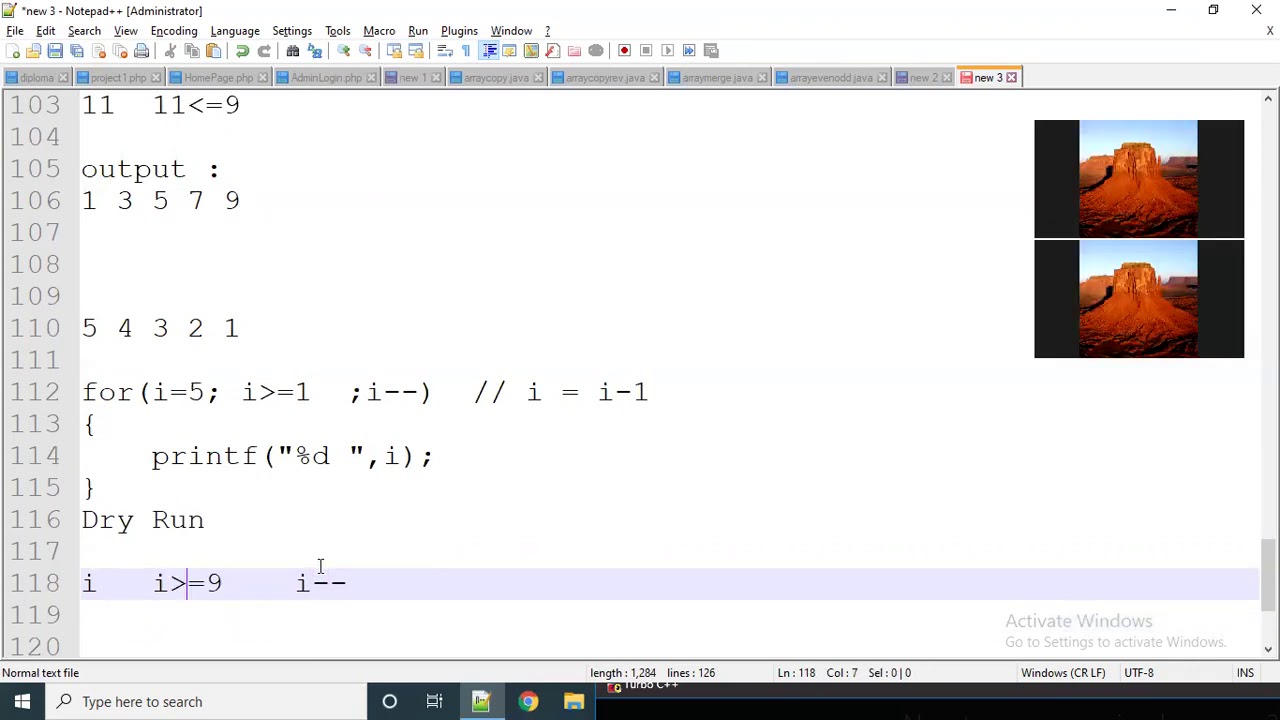This screenshot has height=720, width=1280.
Task: Start macro recording with red circle icon
Action: [624, 50]
